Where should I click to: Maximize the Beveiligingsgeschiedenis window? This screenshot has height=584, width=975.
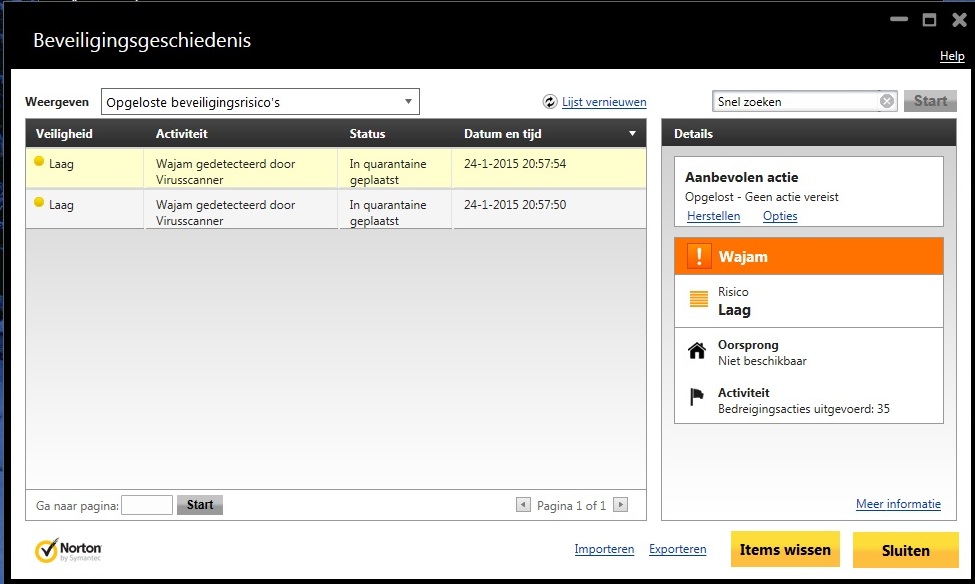tap(929, 20)
